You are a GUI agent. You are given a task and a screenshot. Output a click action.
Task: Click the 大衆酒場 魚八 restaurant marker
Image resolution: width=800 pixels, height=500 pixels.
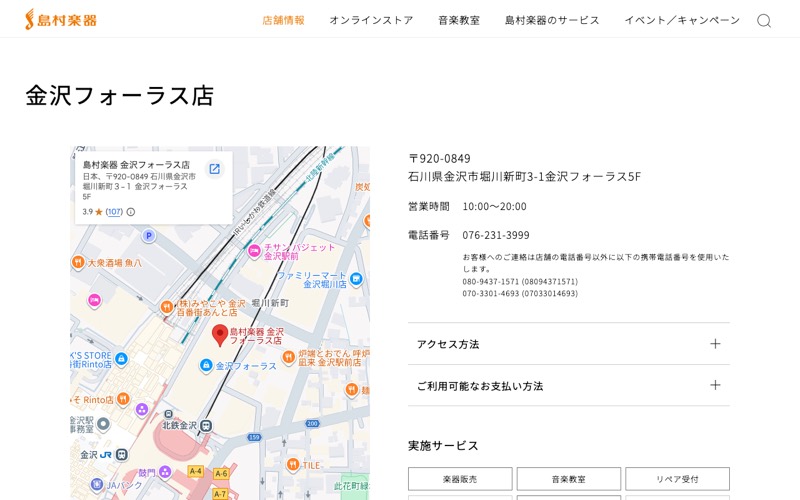[x=78, y=262]
